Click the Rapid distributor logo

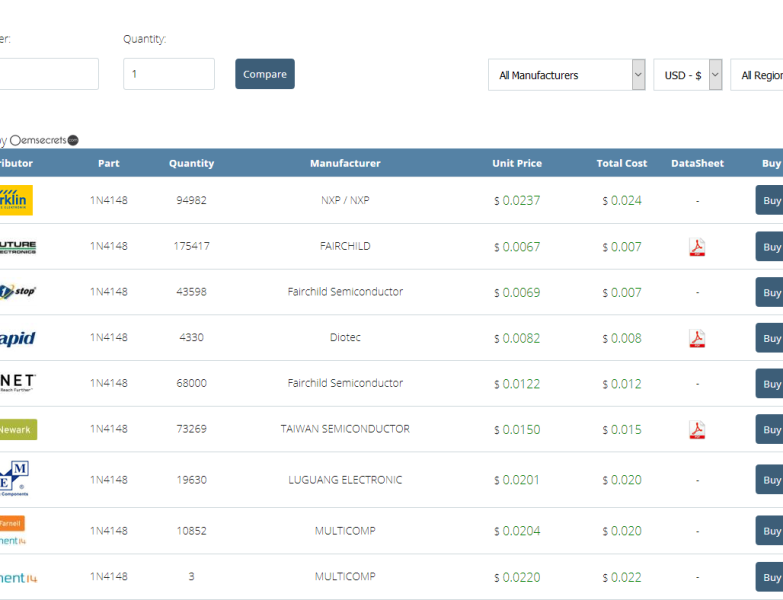17,338
